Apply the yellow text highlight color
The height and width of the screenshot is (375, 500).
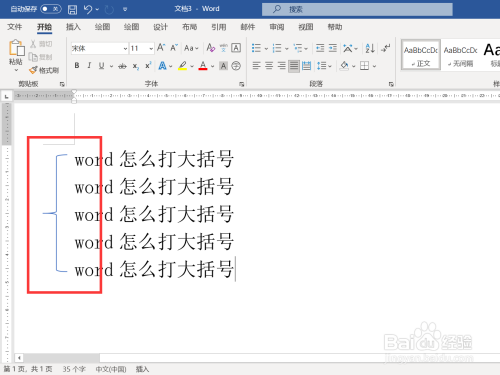tap(182, 66)
